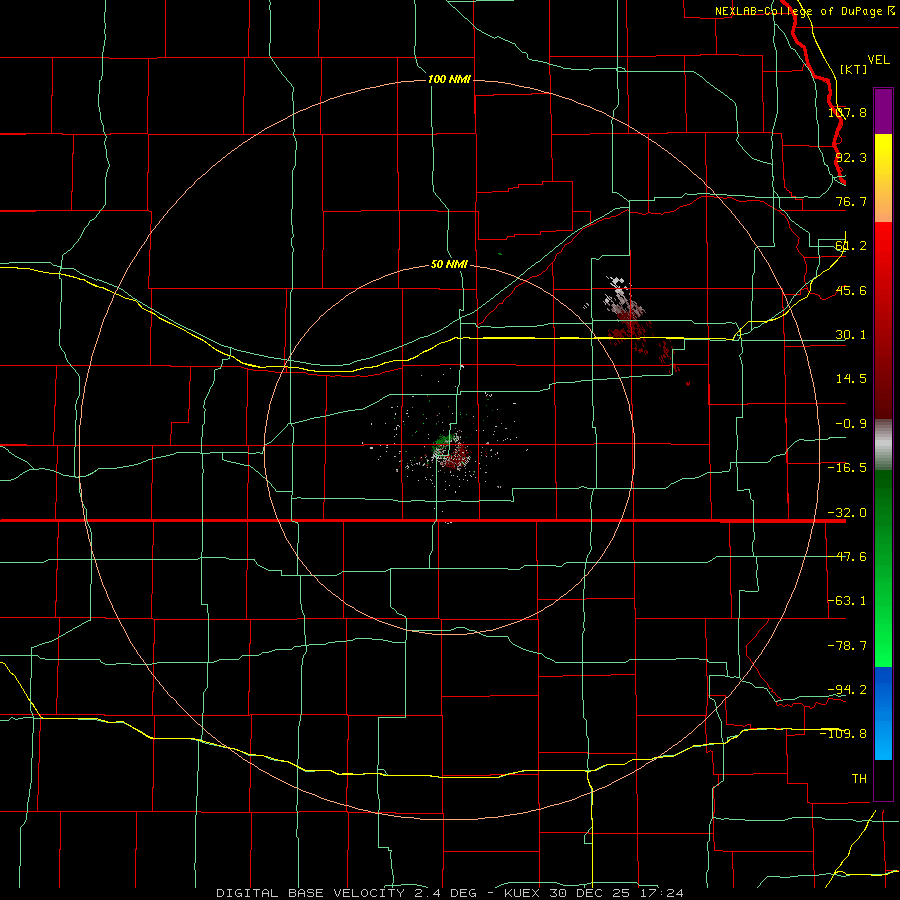
Task: Click the -16.5 velocity scale value
Action: click(847, 468)
